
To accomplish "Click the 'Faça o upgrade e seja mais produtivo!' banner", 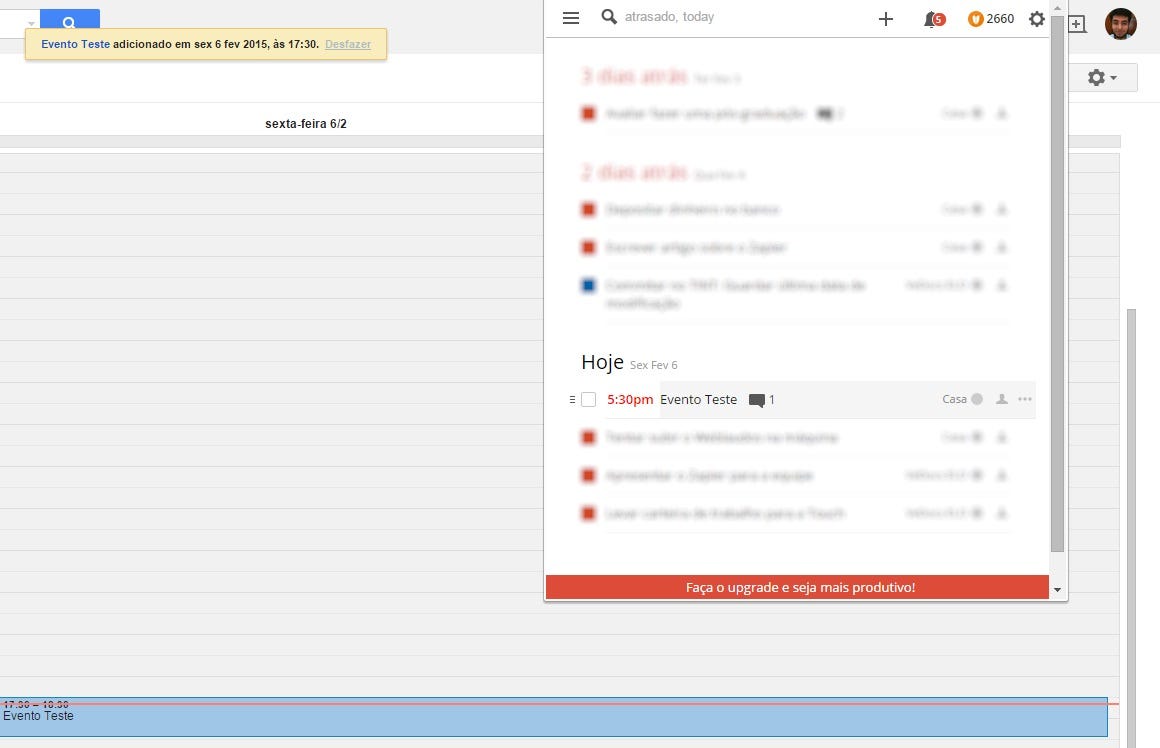I will [x=798, y=587].
